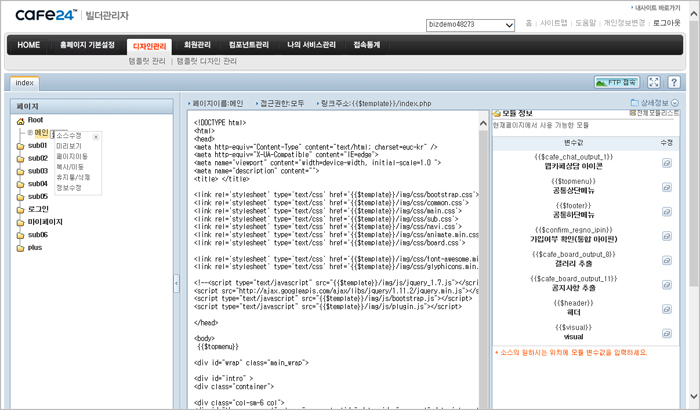700x410 pixels.
Task: Edit the 웹카페상담 아이콘 module via its icon
Action: tap(667, 163)
